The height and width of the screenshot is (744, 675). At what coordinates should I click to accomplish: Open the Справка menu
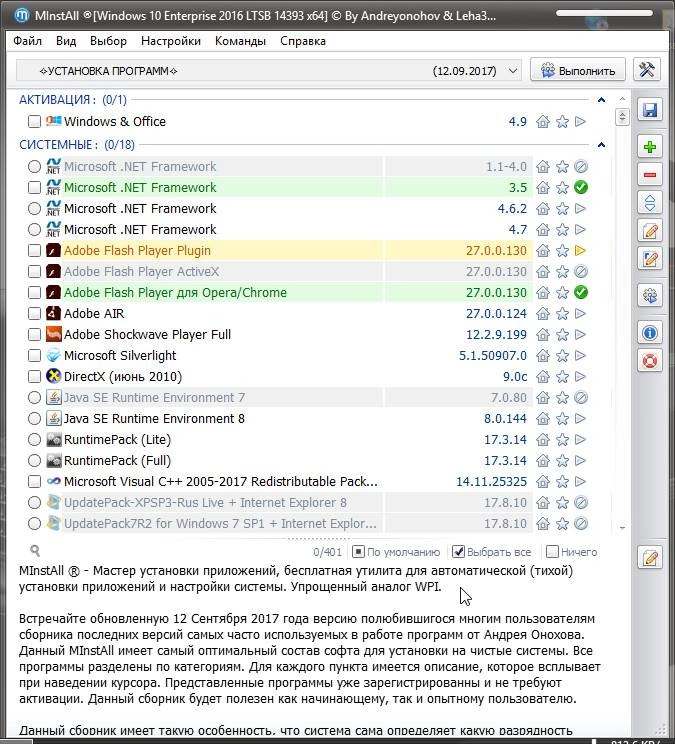click(303, 41)
